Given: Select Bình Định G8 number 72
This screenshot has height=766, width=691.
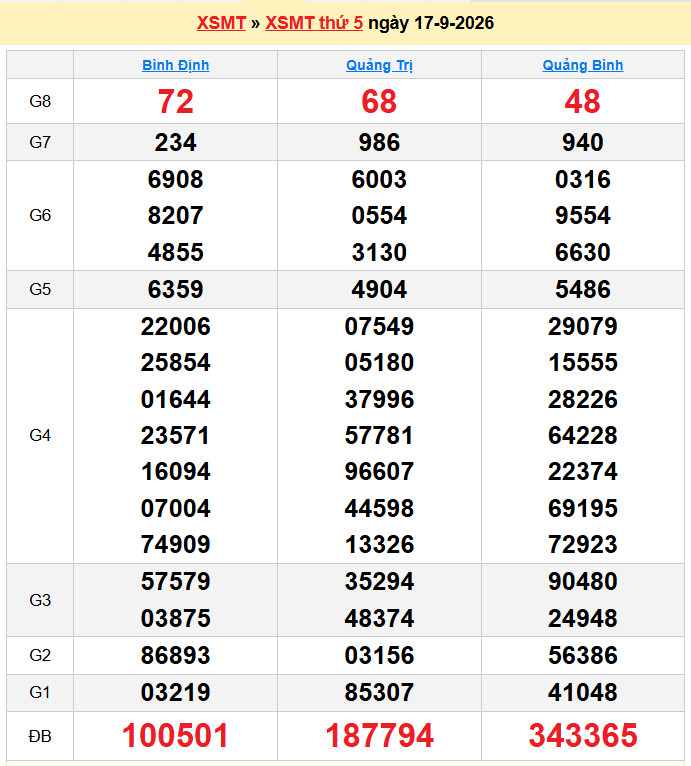Looking at the screenshot, I should click(x=175, y=102).
